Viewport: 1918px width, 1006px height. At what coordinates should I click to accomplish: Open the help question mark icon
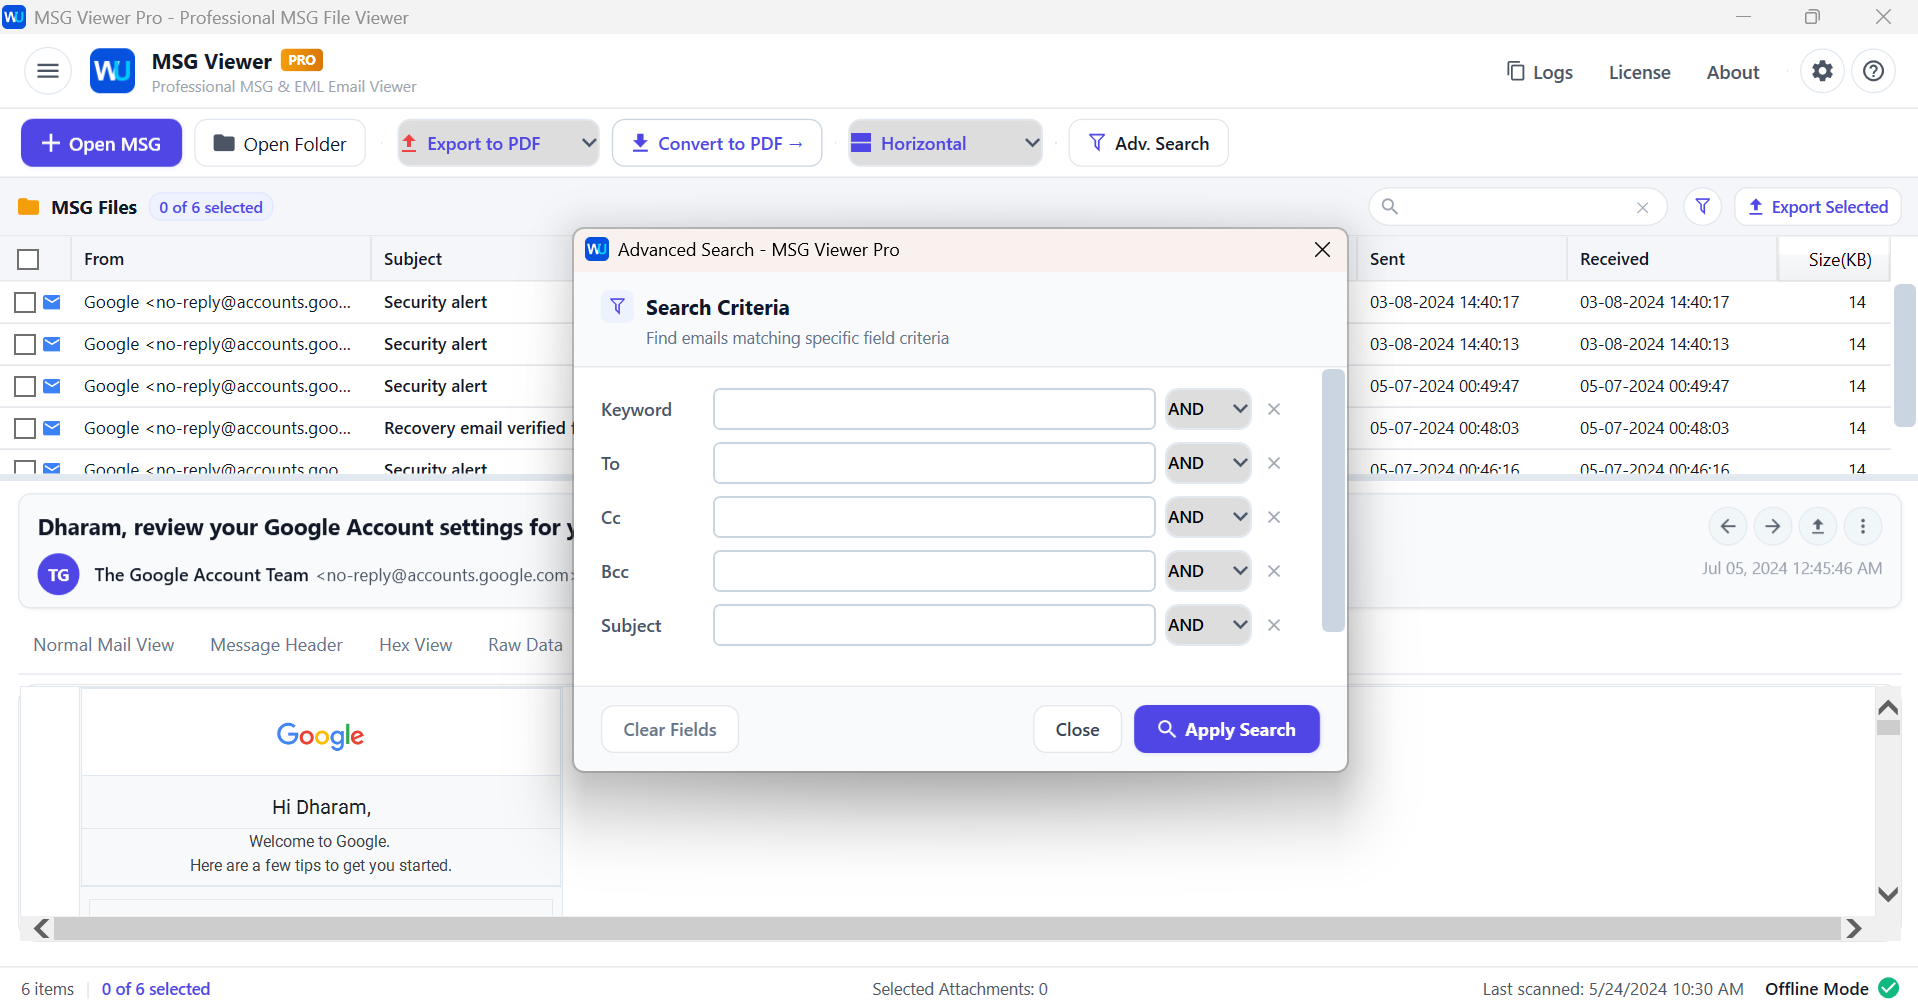1874,71
